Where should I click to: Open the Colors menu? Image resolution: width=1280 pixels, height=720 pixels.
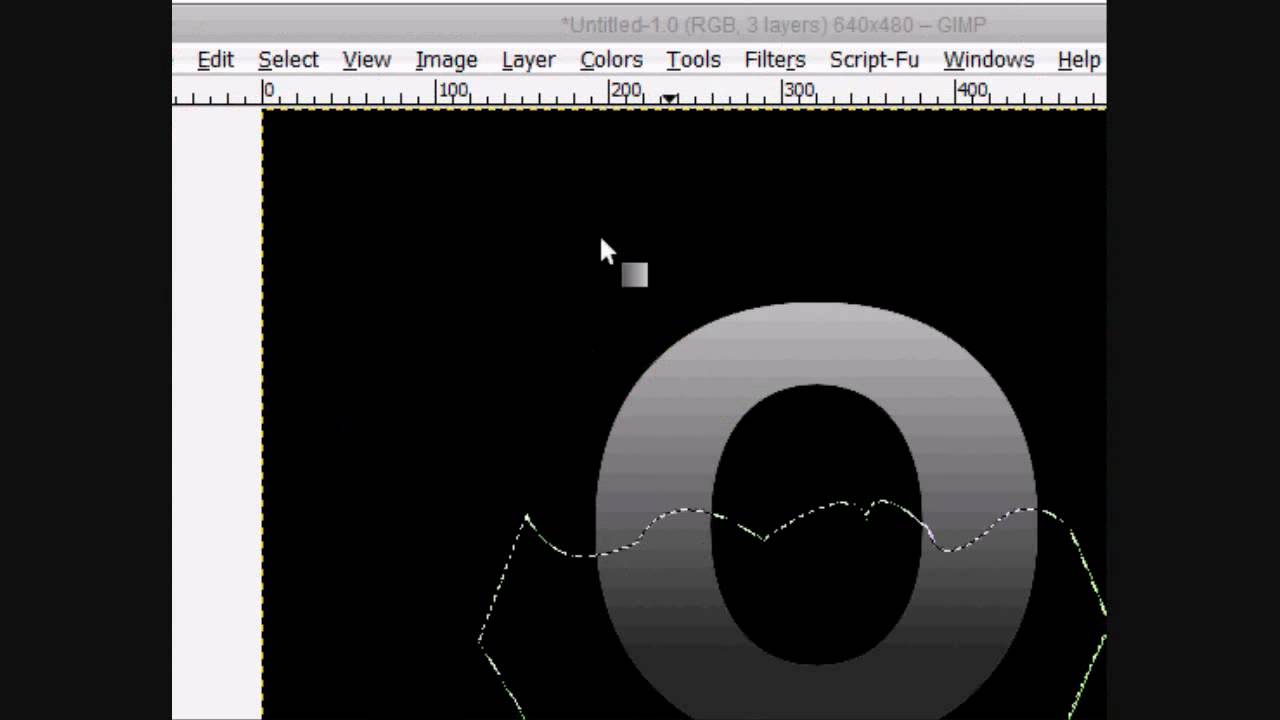coord(611,60)
